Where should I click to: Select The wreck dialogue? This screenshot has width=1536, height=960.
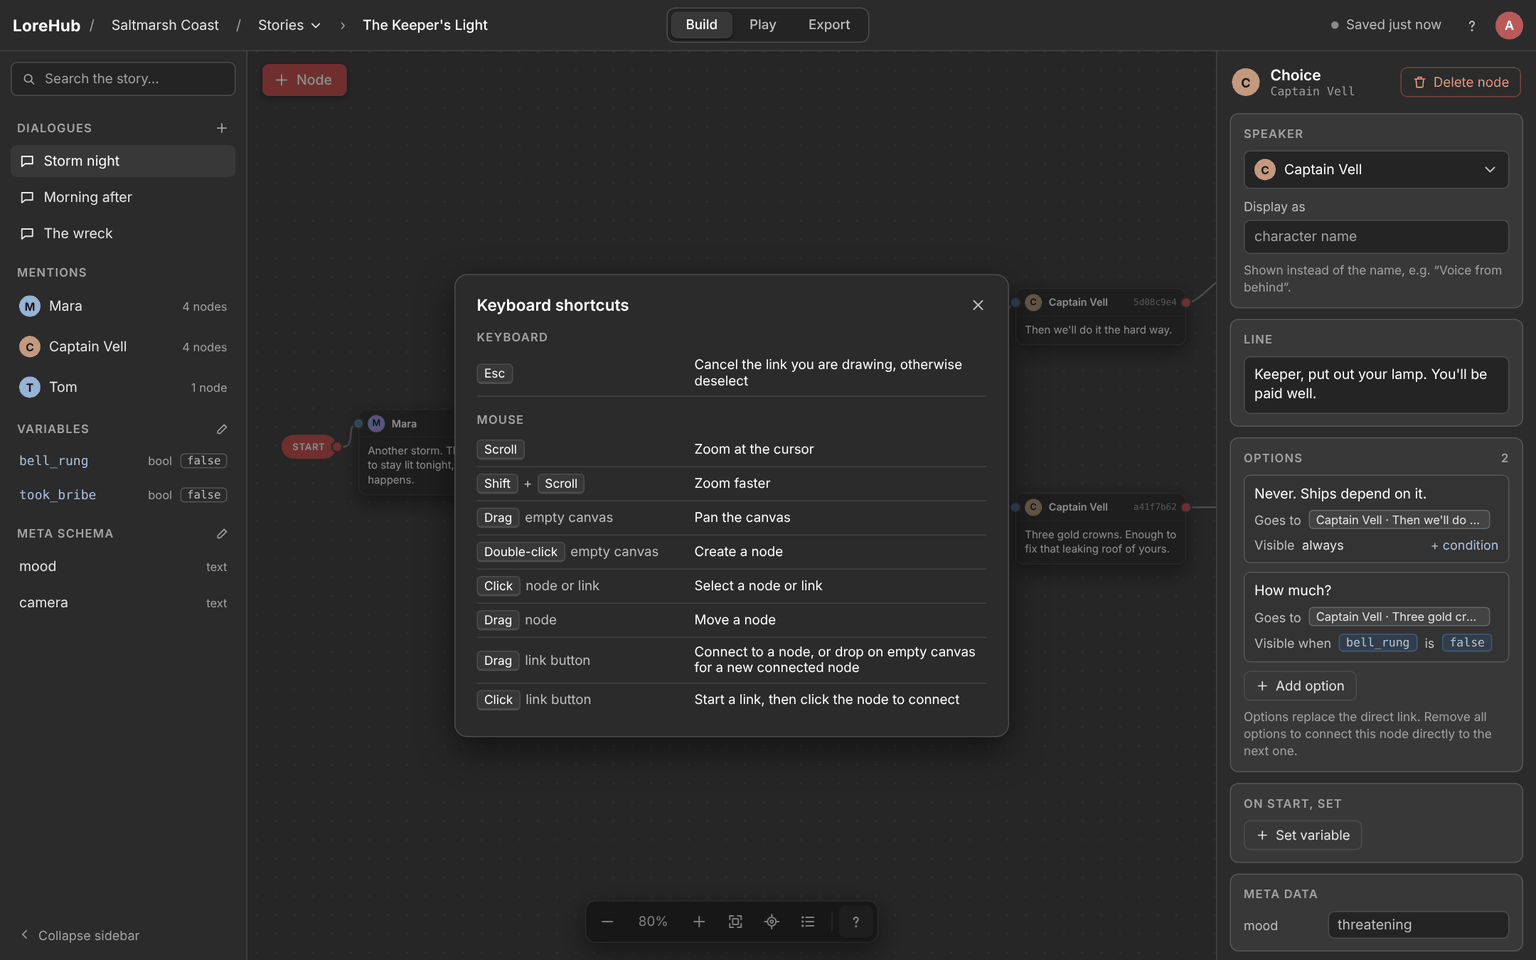(123, 233)
